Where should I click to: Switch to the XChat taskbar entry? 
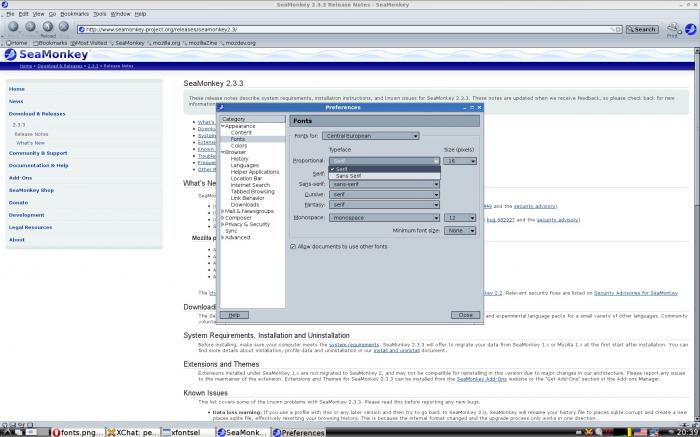point(133,432)
